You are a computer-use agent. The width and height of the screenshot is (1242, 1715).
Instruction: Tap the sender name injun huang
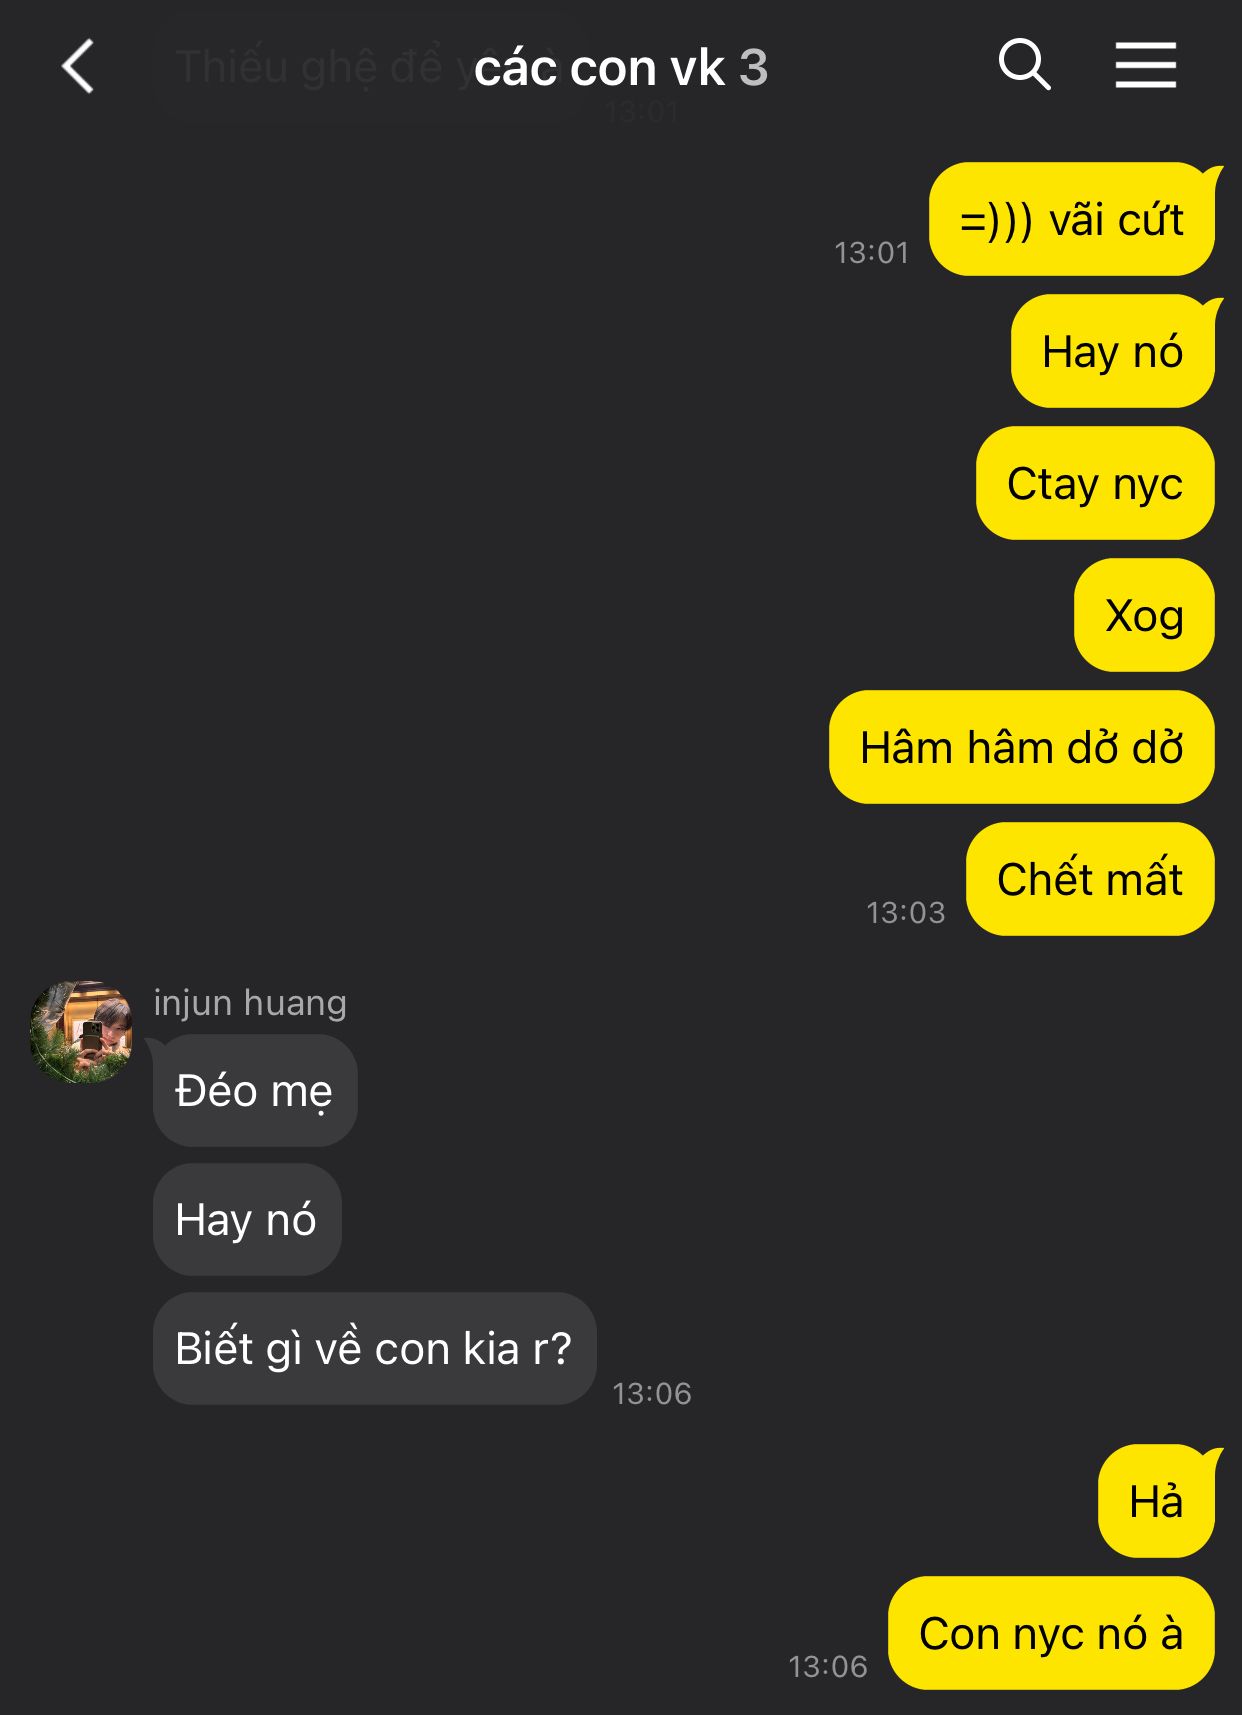pyautogui.click(x=250, y=1002)
